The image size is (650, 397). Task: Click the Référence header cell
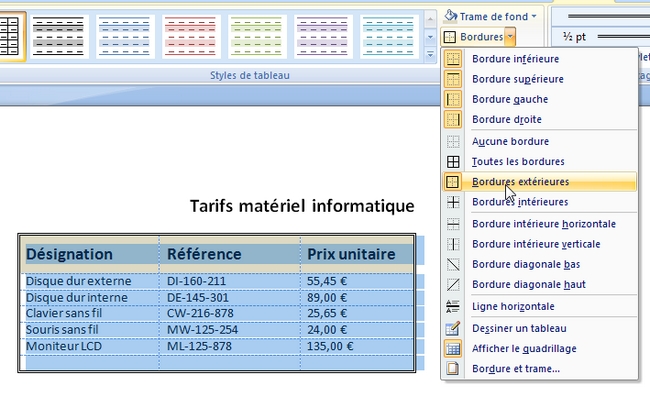(230, 254)
